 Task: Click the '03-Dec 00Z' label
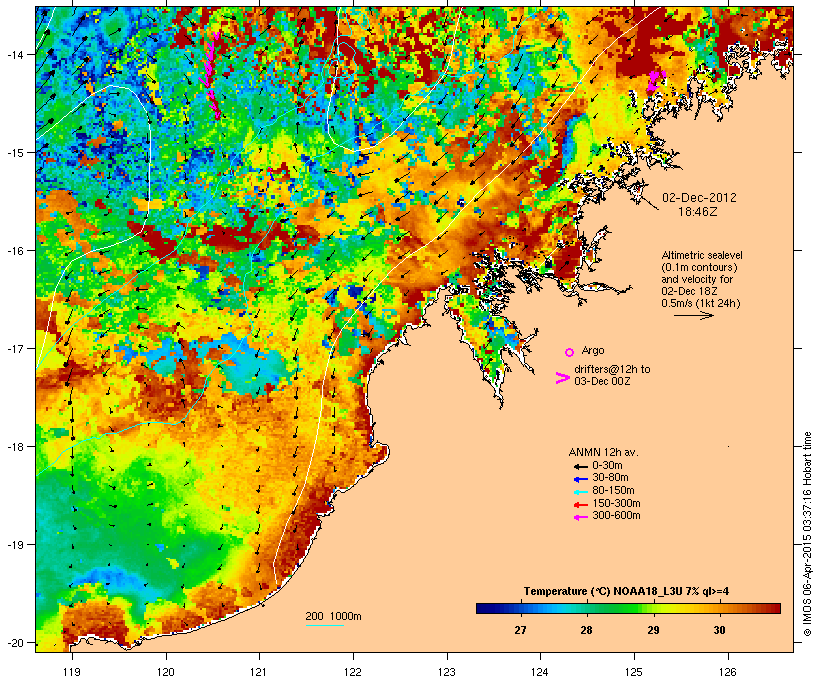coord(602,381)
